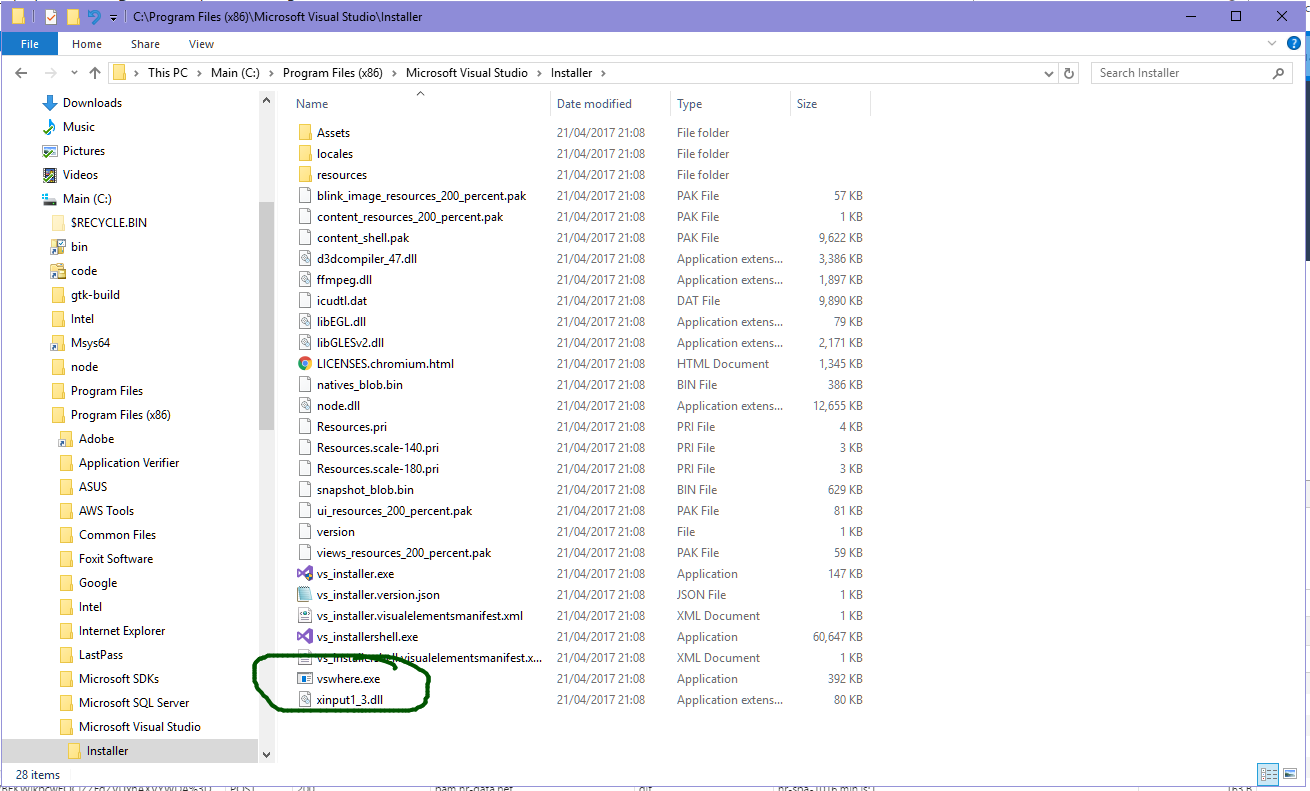
Task: Open recent locations dropdown arrow
Action: 72,73
